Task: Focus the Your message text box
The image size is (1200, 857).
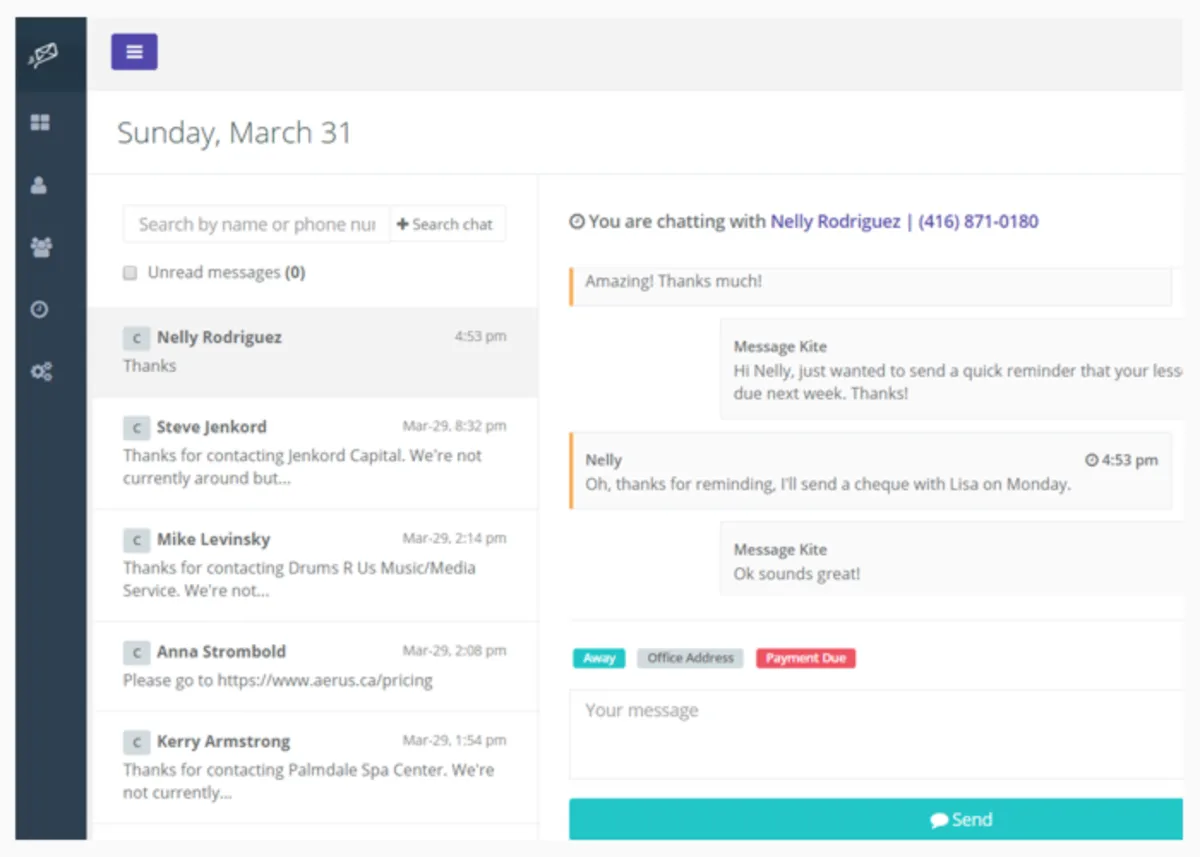Action: 875,734
